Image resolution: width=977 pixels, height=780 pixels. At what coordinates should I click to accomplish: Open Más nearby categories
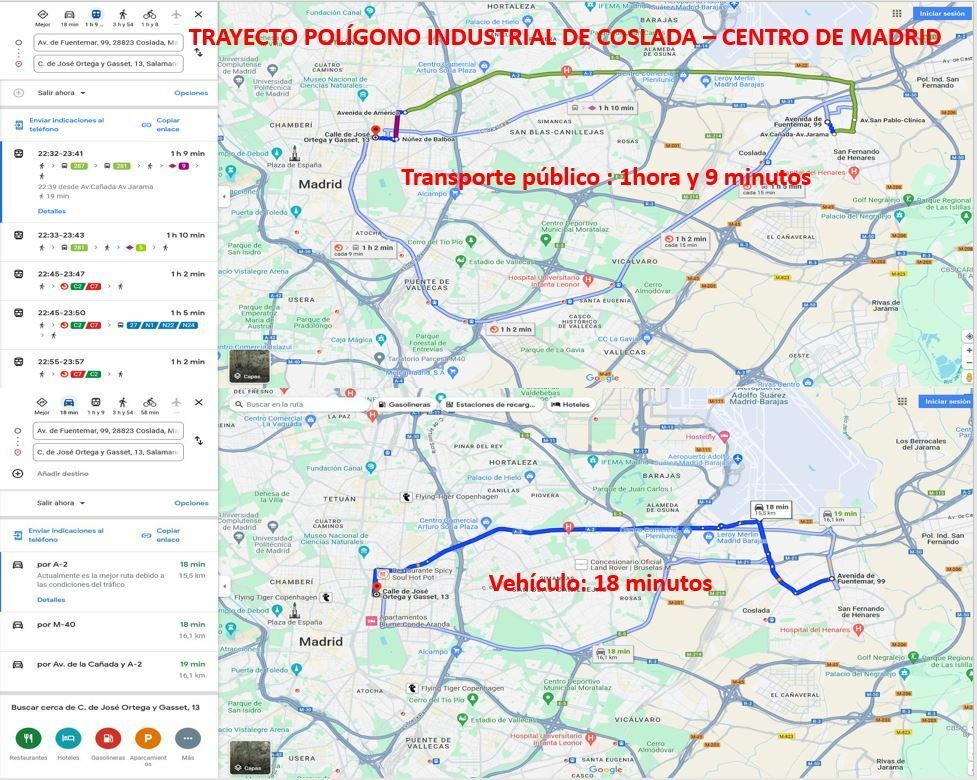click(x=188, y=744)
